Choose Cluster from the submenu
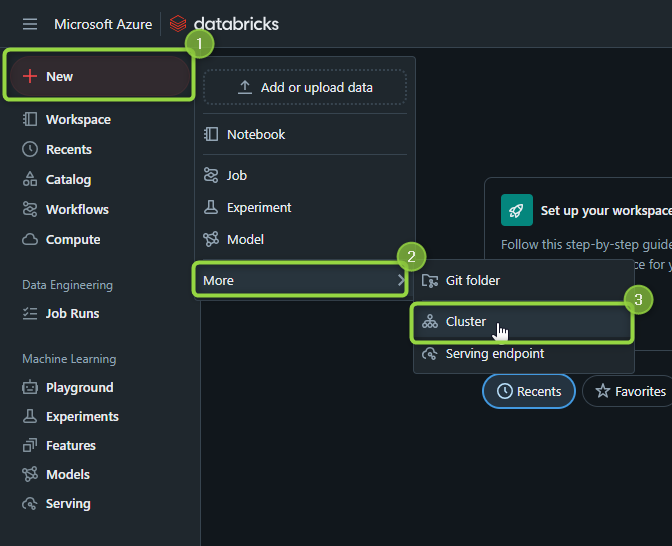The height and width of the screenshot is (546, 672). click(522, 322)
